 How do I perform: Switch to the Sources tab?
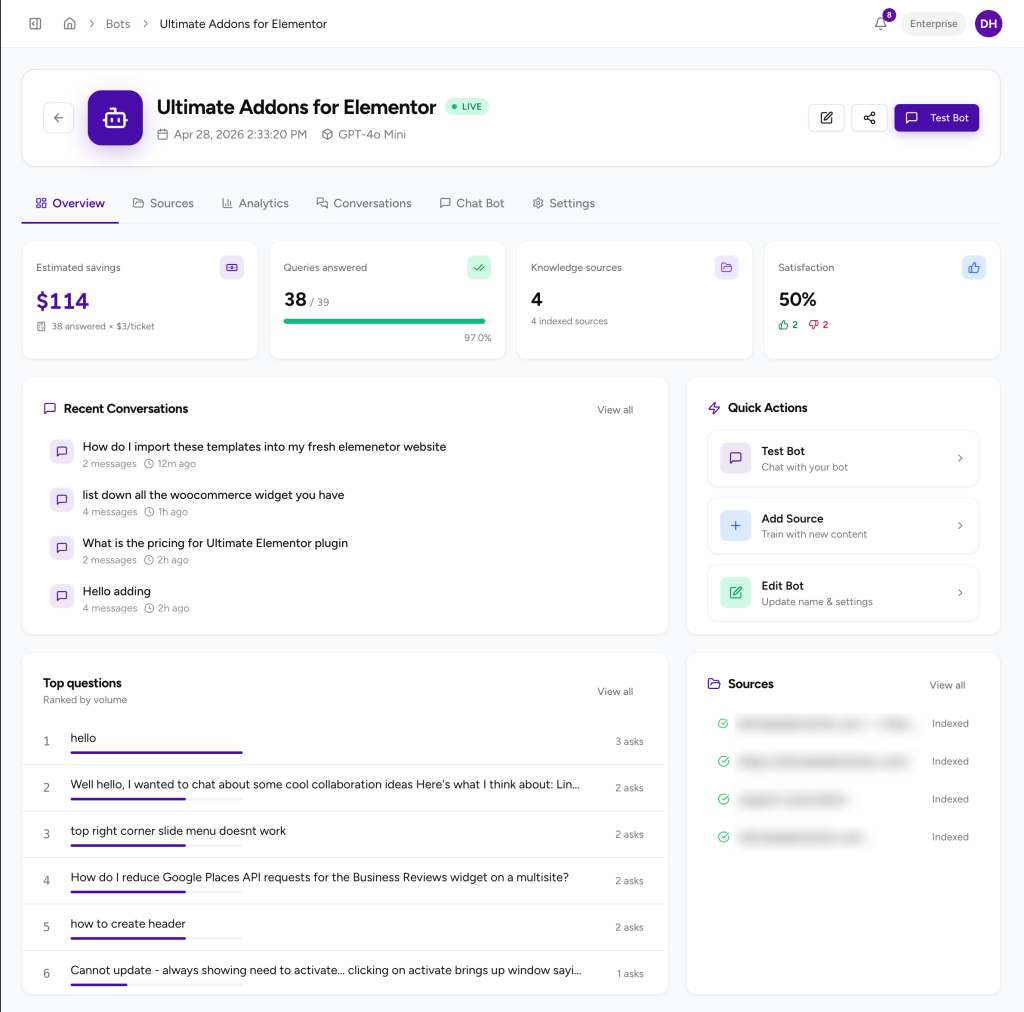[x=163, y=203]
